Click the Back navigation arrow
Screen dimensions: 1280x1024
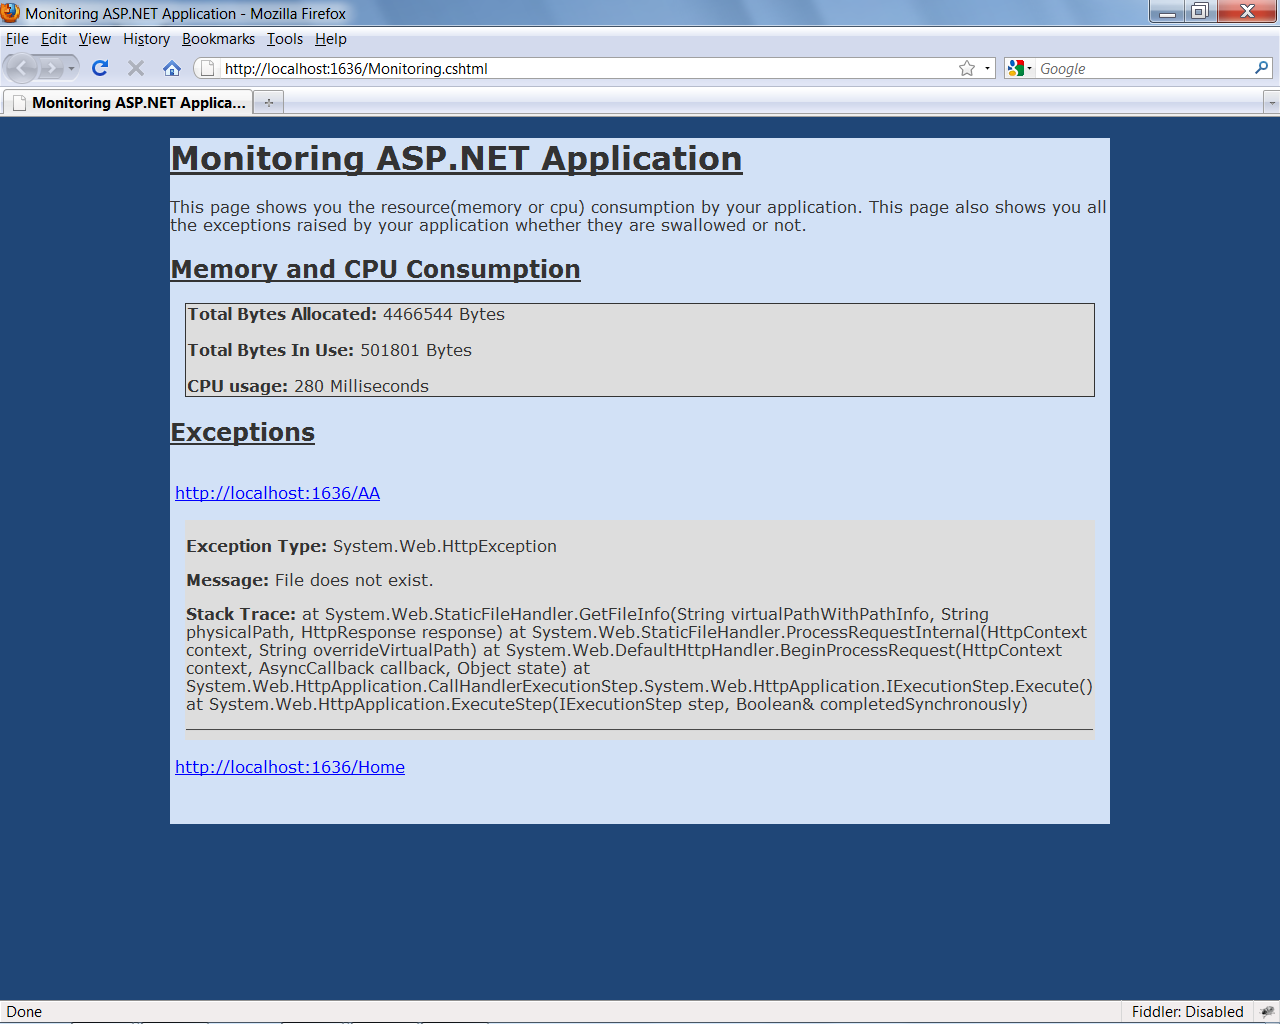[22, 68]
